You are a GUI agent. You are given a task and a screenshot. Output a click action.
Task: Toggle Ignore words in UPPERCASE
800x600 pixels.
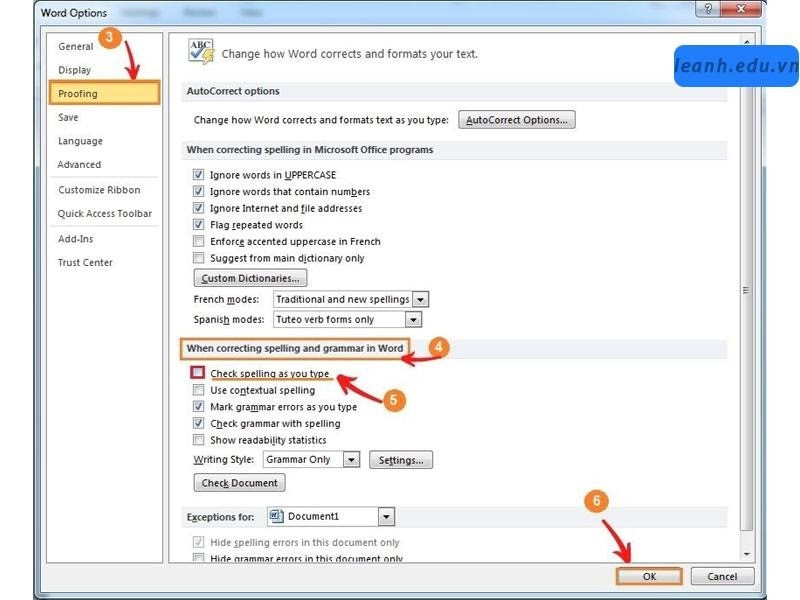tap(198, 175)
